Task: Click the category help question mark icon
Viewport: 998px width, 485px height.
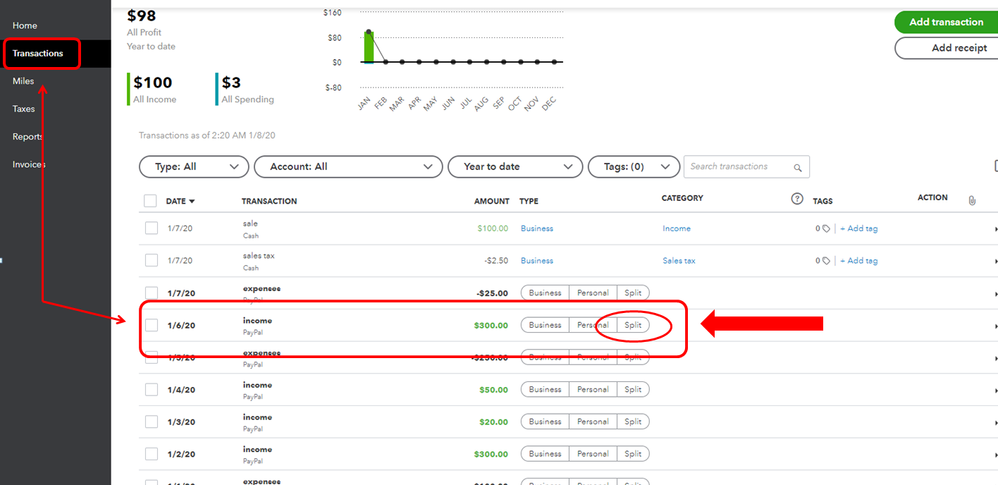Action: pyautogui.click(x=796, y=199)
